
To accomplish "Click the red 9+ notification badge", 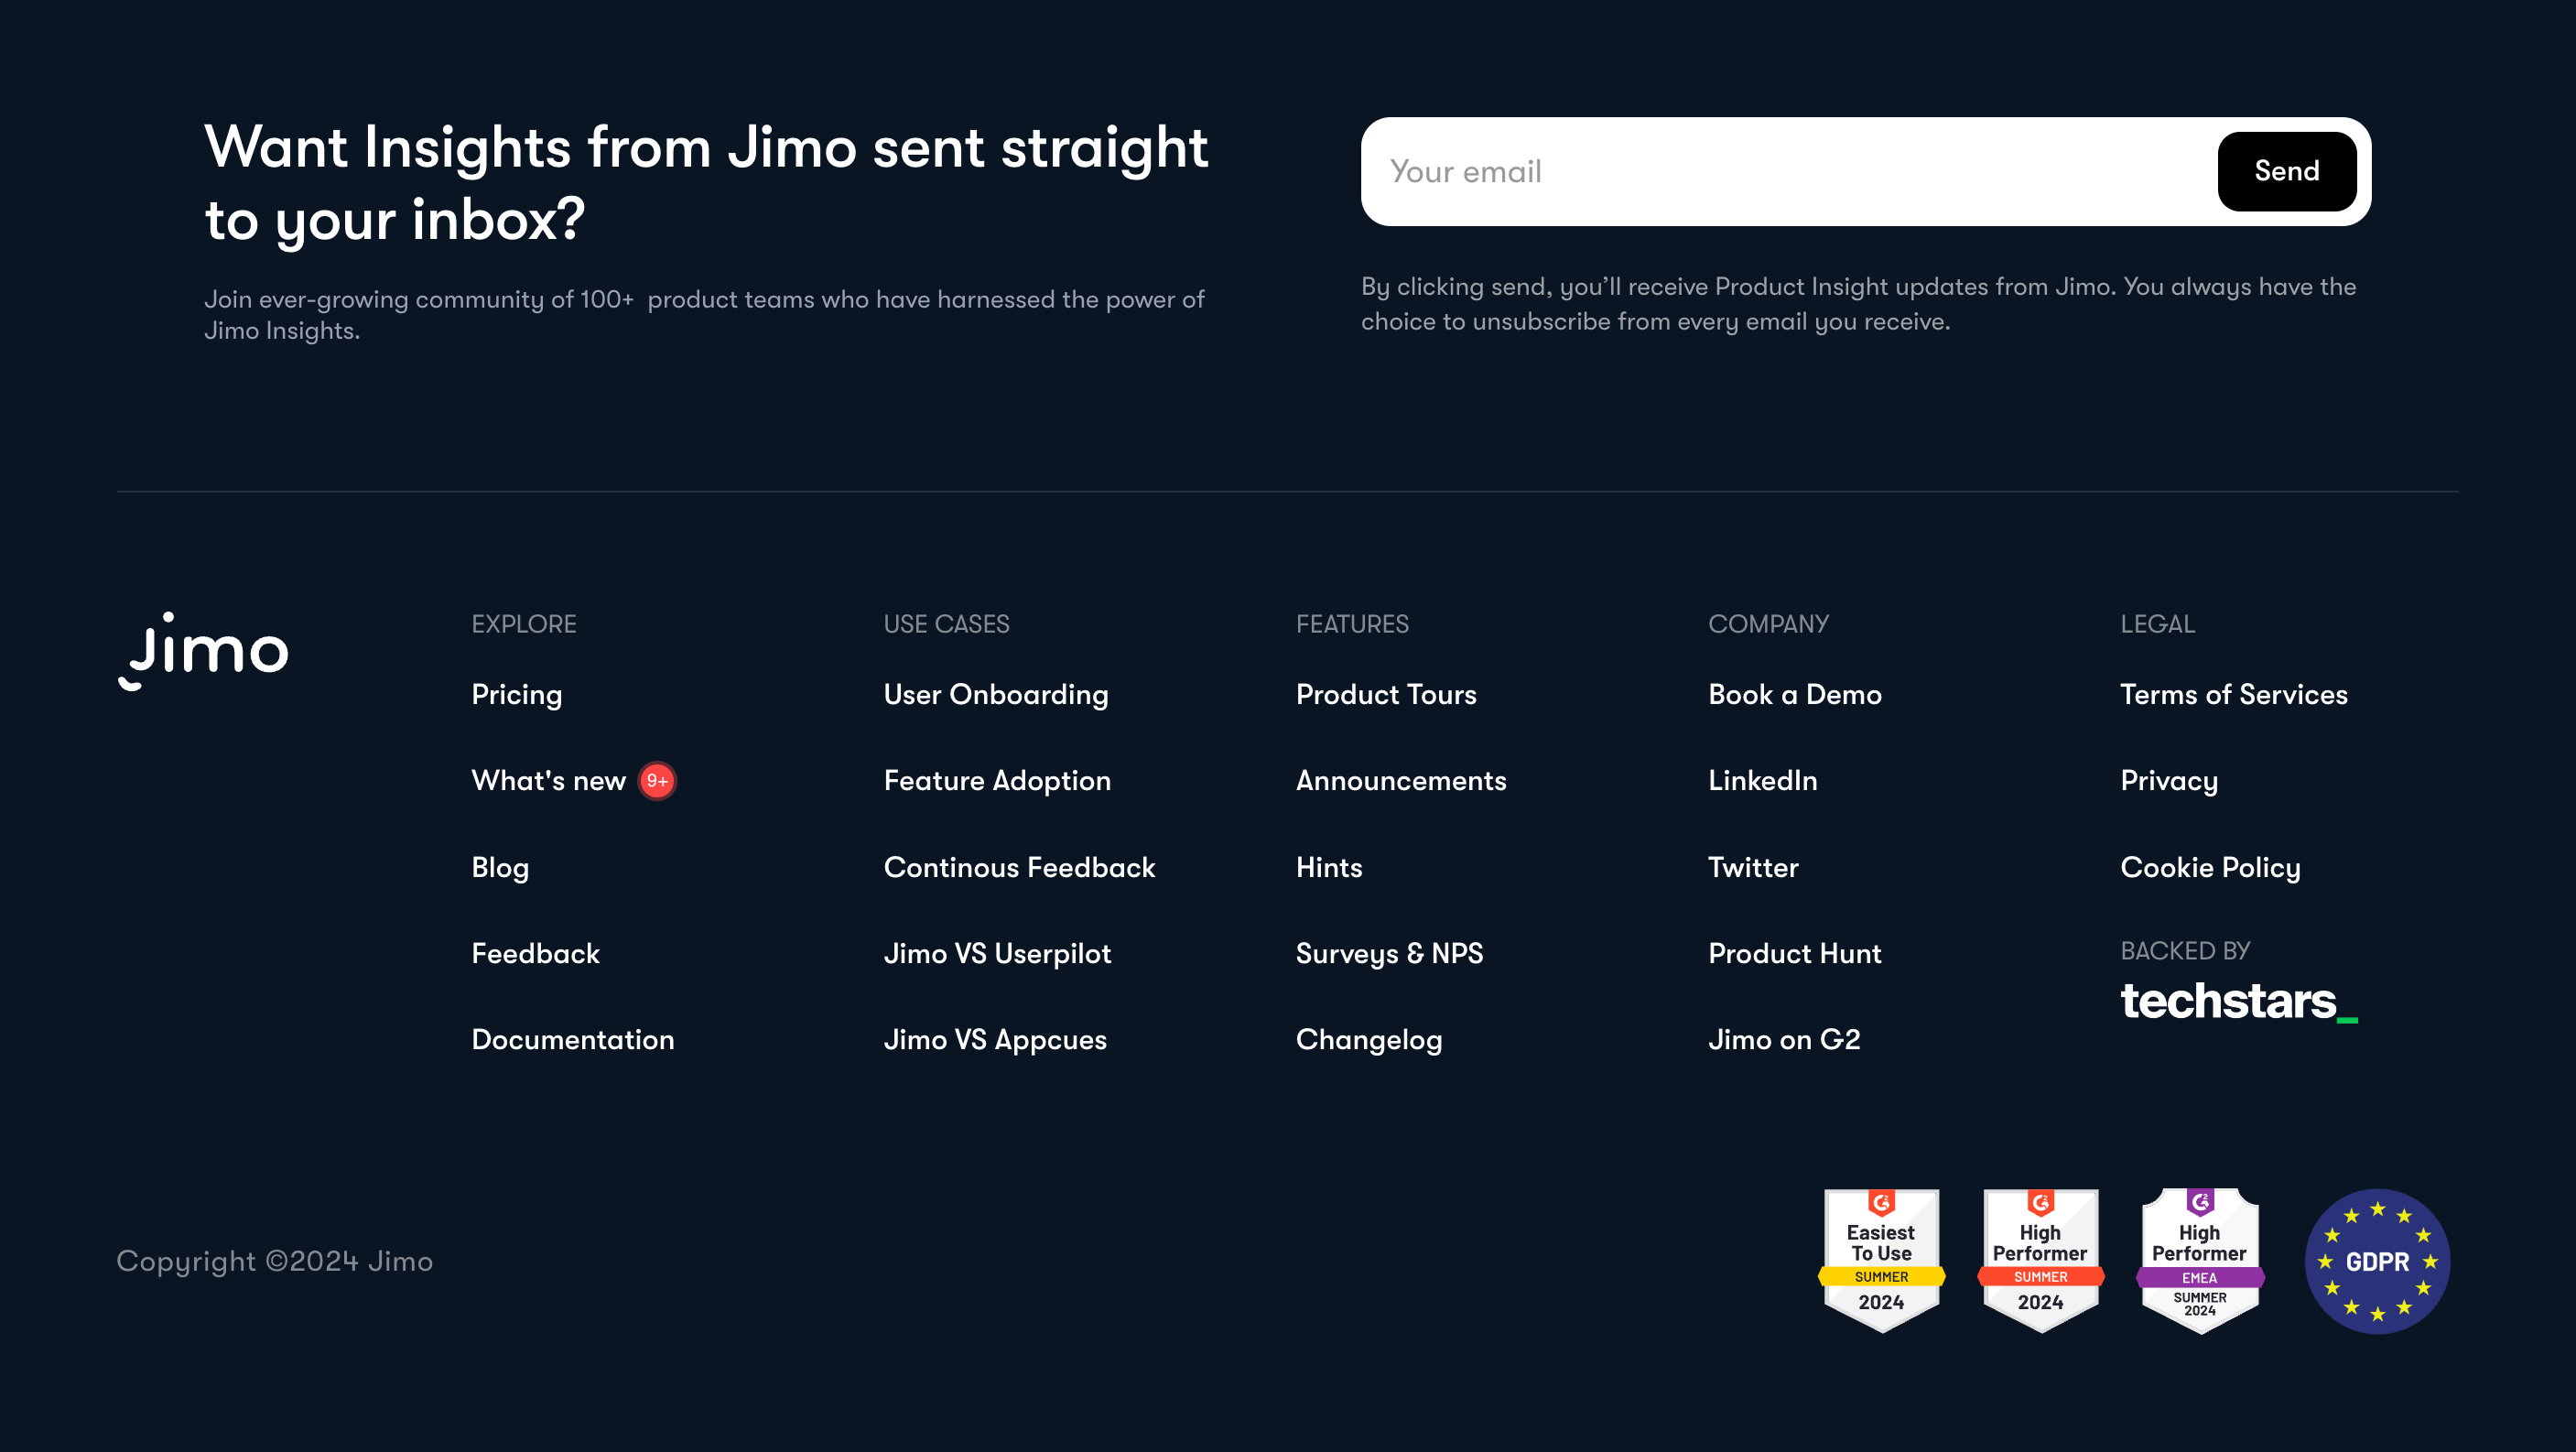I will click(657, 781).
